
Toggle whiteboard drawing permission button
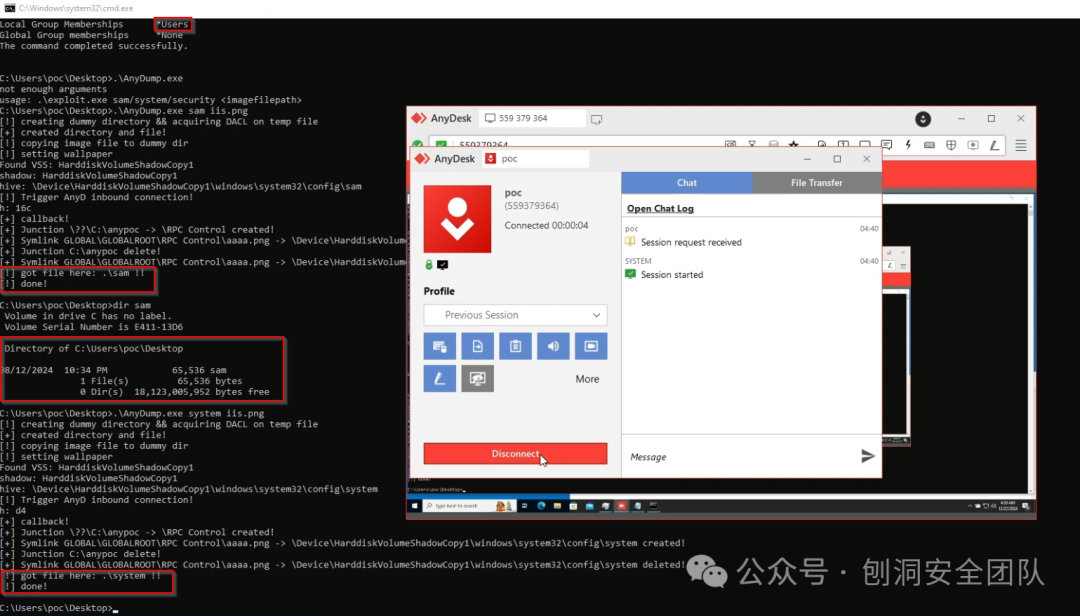[x=439, y=378]
